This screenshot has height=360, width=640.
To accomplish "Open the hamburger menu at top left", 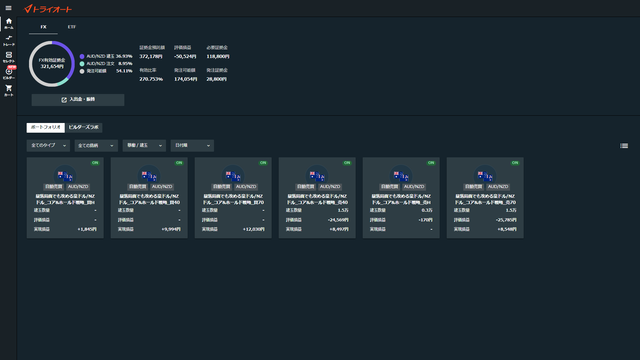I will click(8, 8).
